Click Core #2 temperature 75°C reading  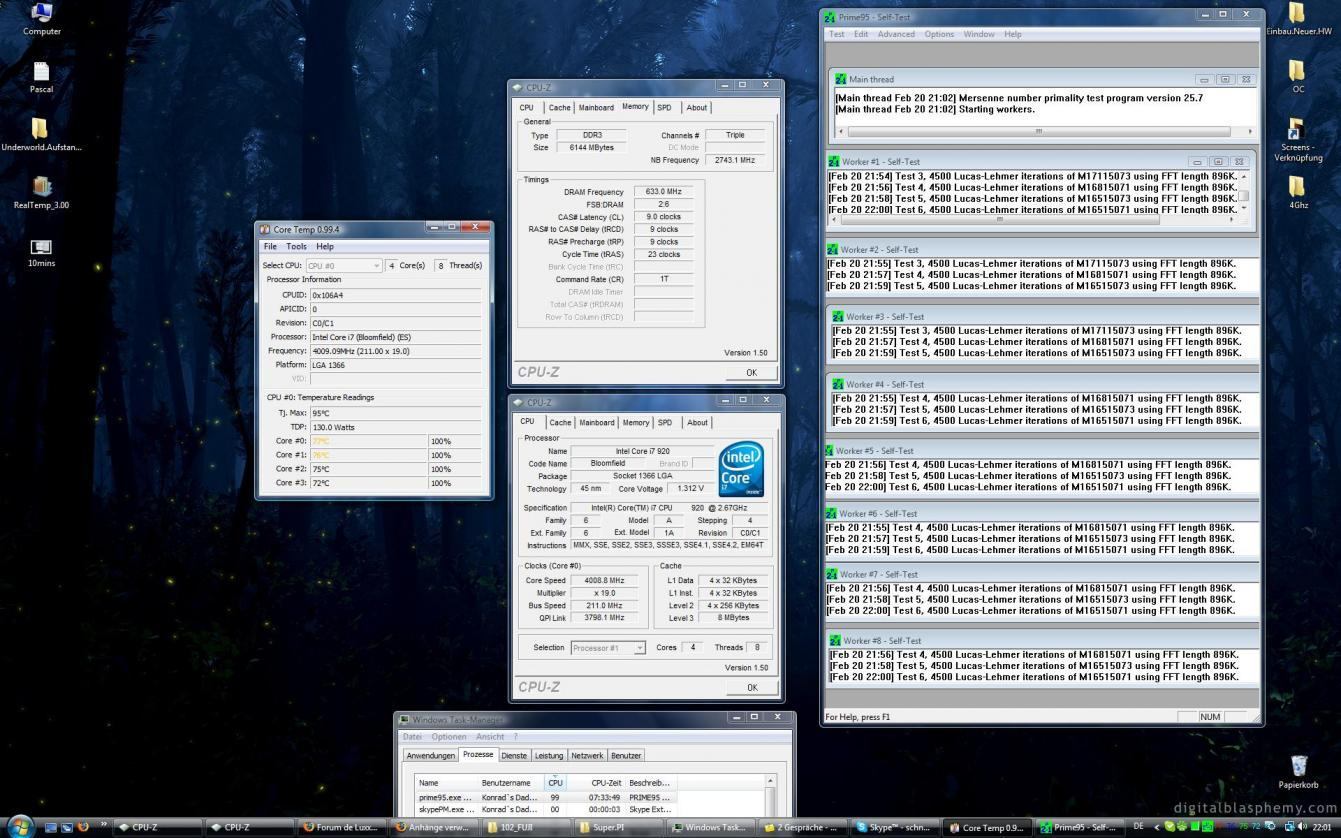369,468
